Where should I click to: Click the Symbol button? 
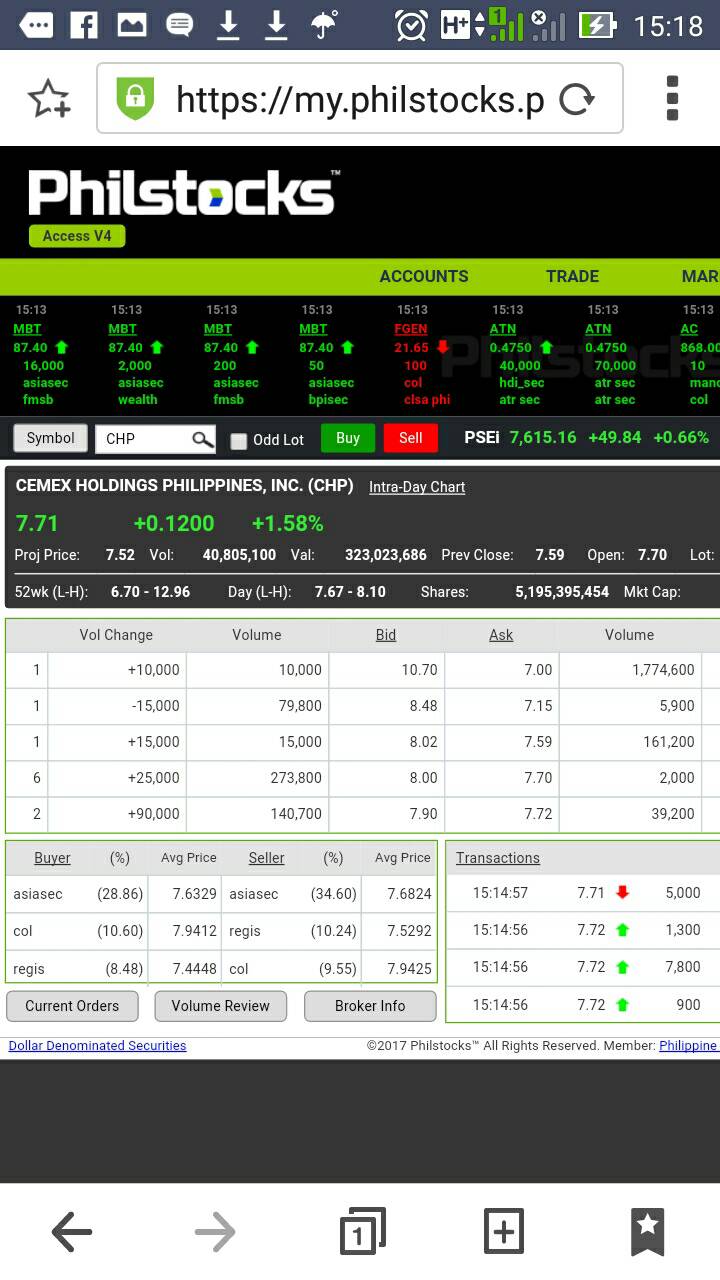[x=50, y=438]
